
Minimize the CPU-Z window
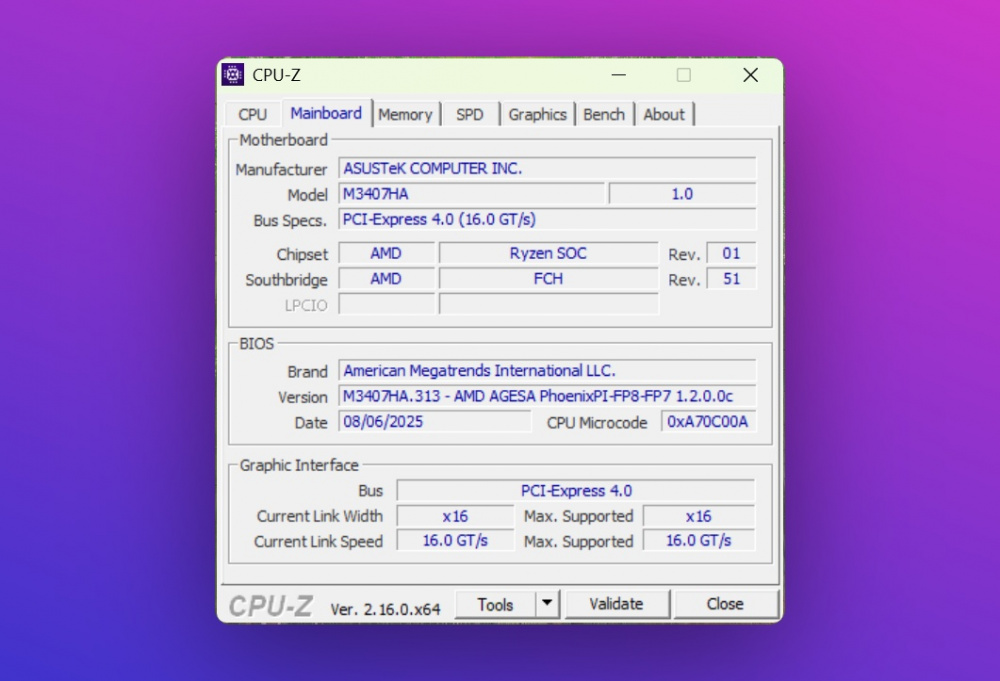click(x=619, y=75)
